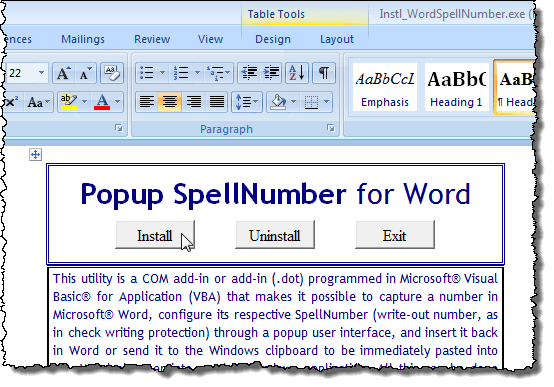This screenshot has height=387, width=554.
Task: Align text right
Action: coord(193,102)
